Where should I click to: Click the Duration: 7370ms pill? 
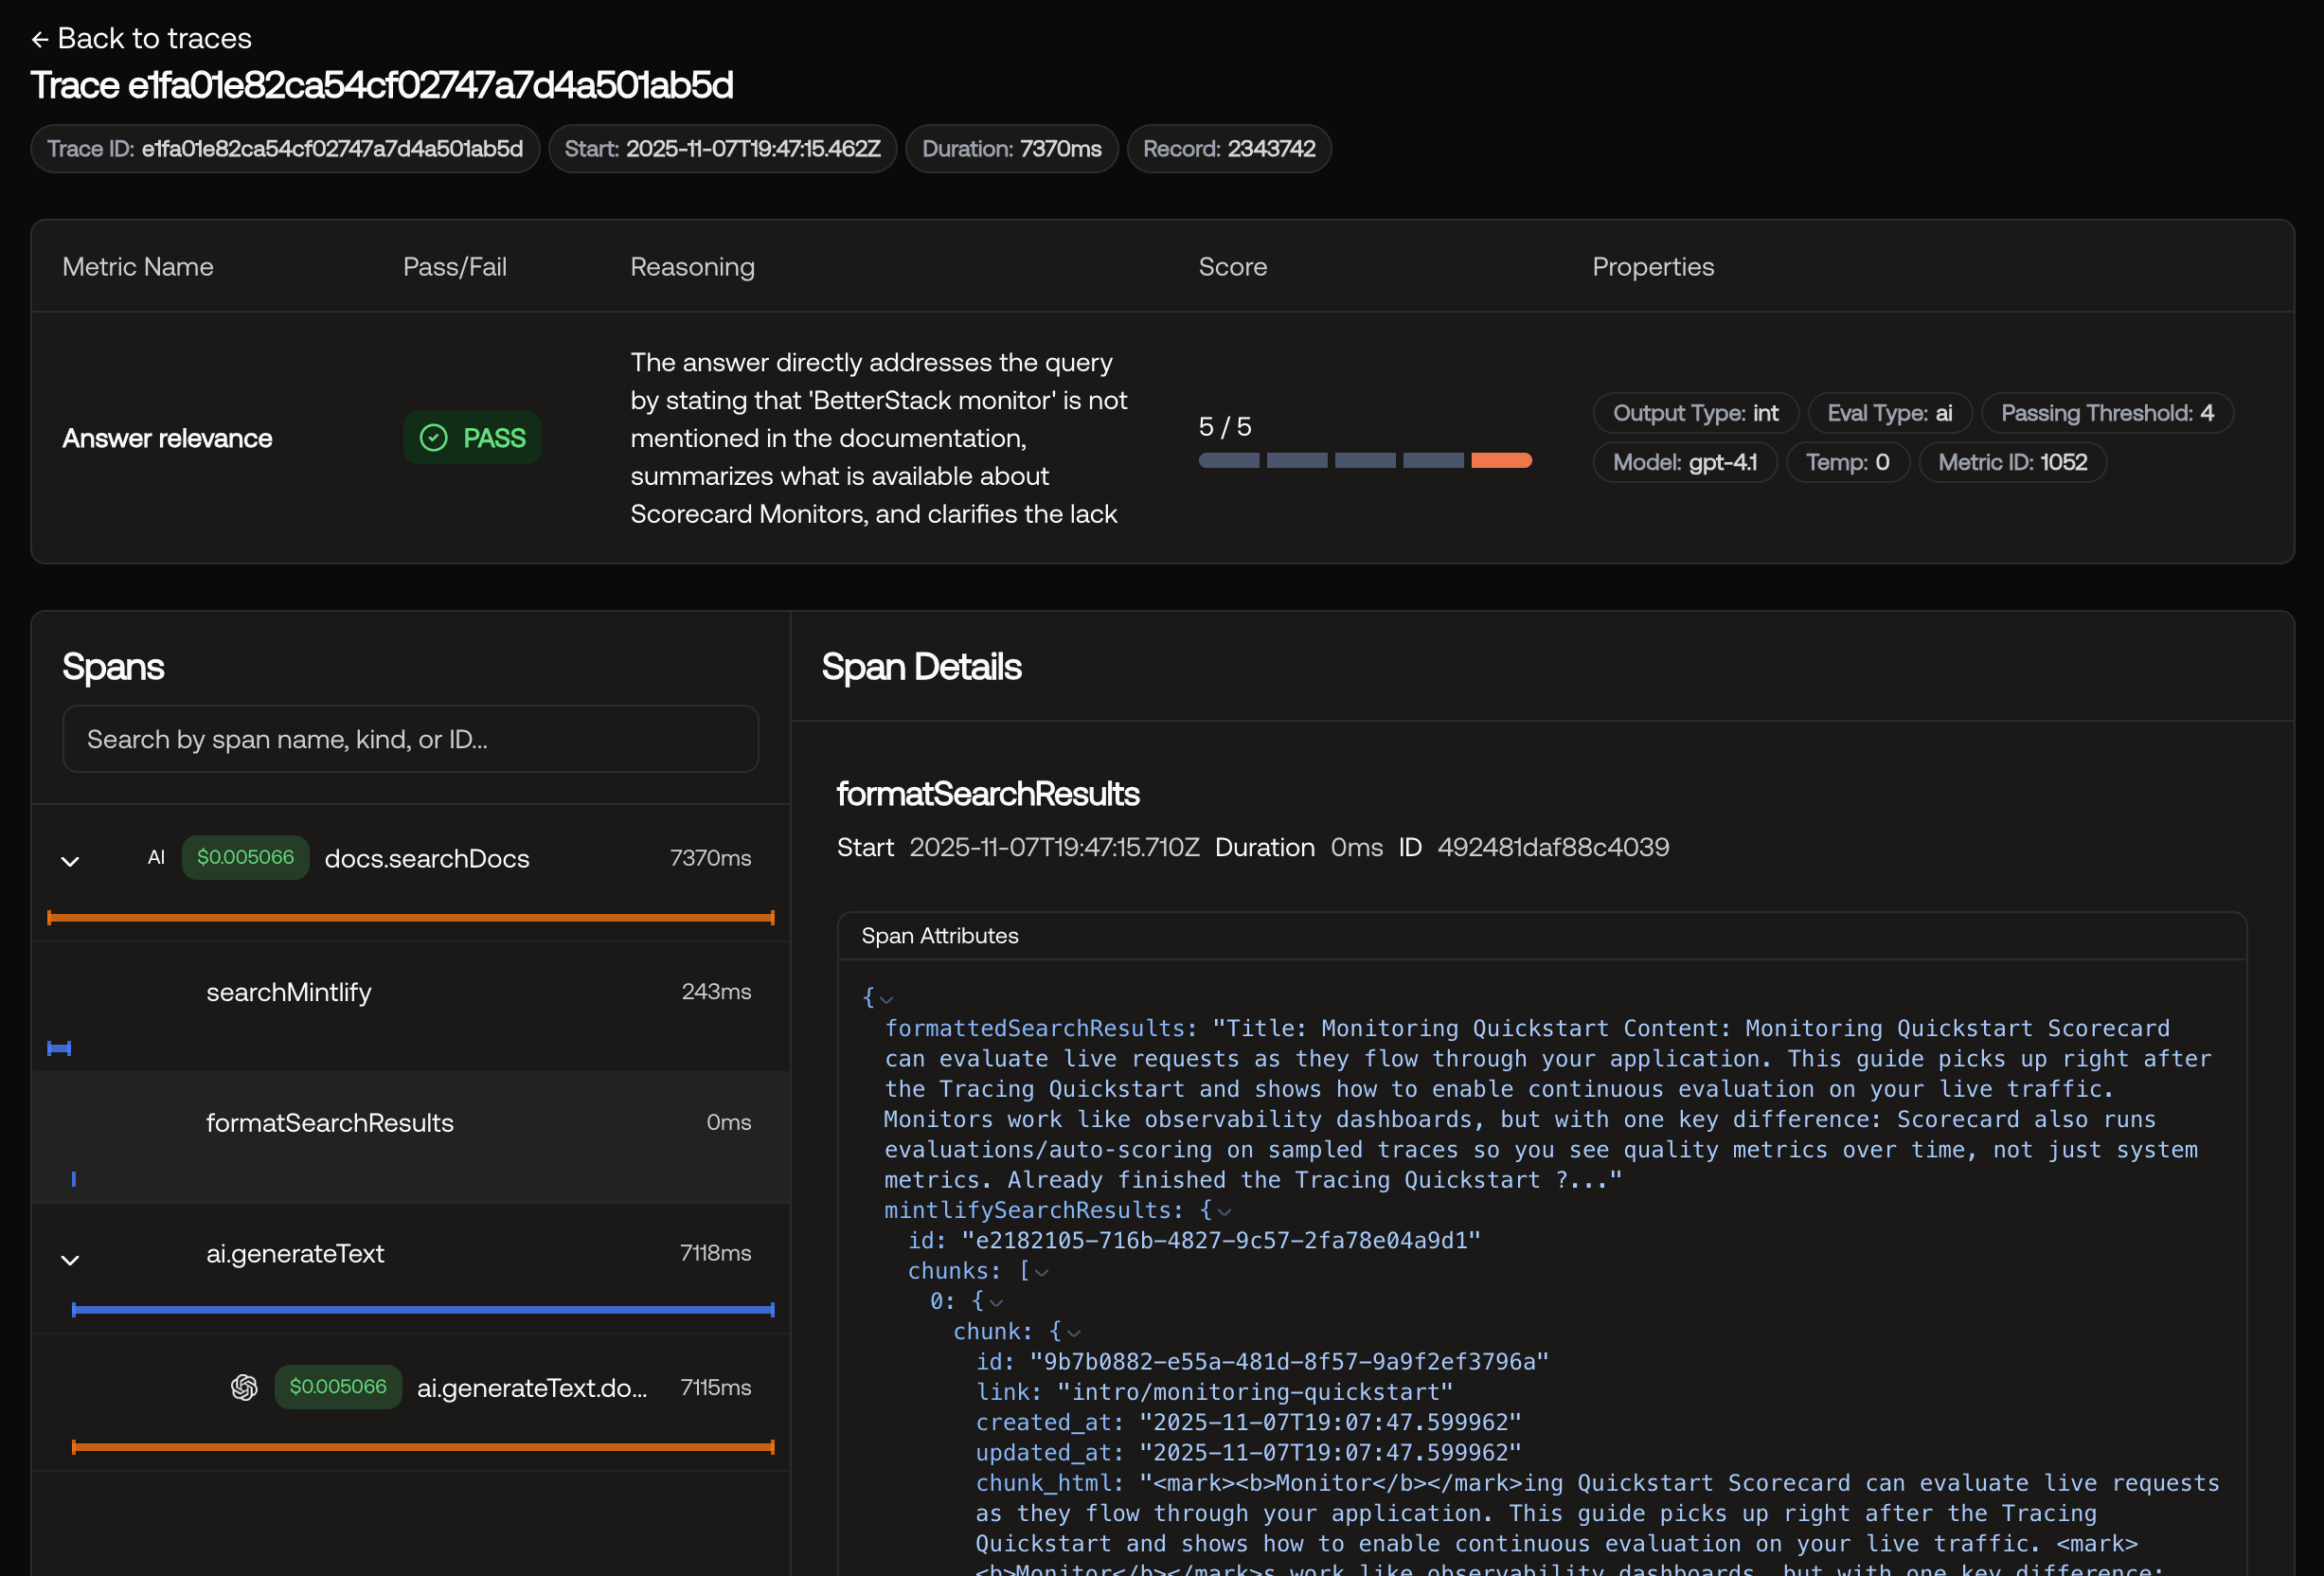pyautogui.click(x=1012, y=149)
